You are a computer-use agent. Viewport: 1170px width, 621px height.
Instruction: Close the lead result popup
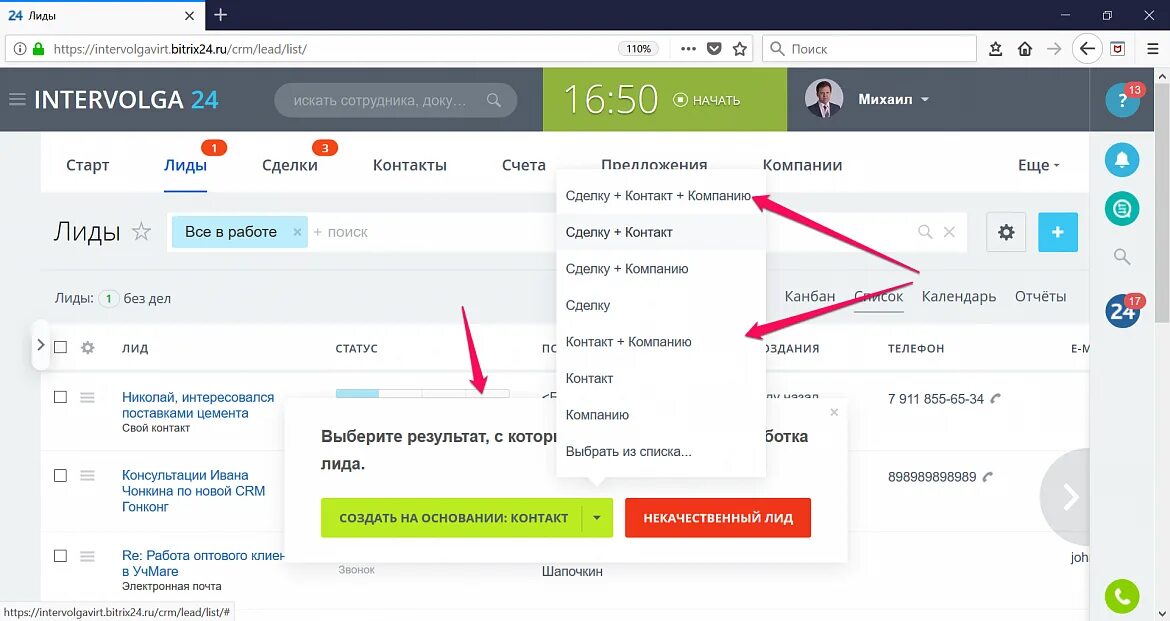pos(834,412)
